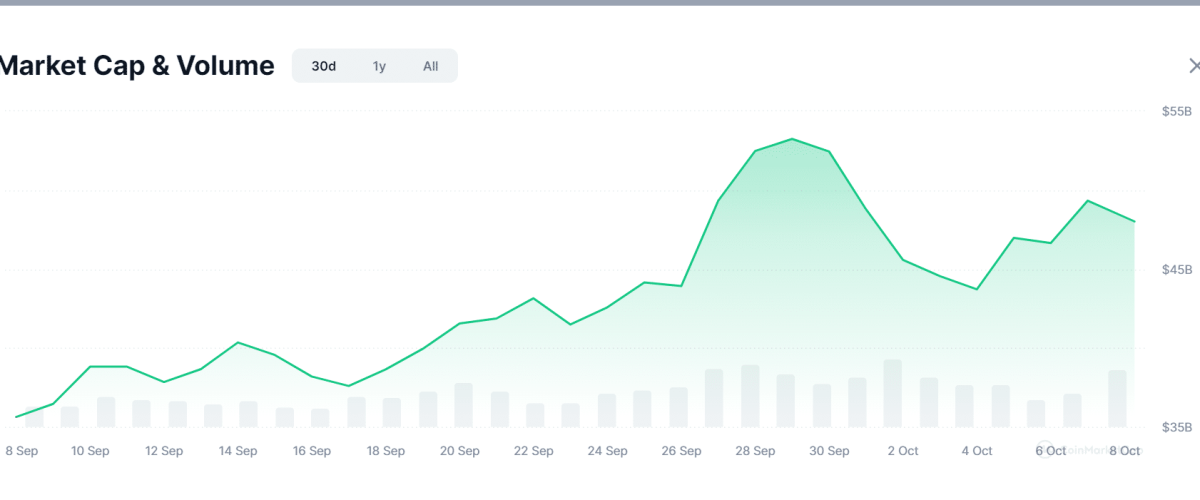Click the 2 Oct x-axis date label
1200x500 pixels.
coord(903,451)
